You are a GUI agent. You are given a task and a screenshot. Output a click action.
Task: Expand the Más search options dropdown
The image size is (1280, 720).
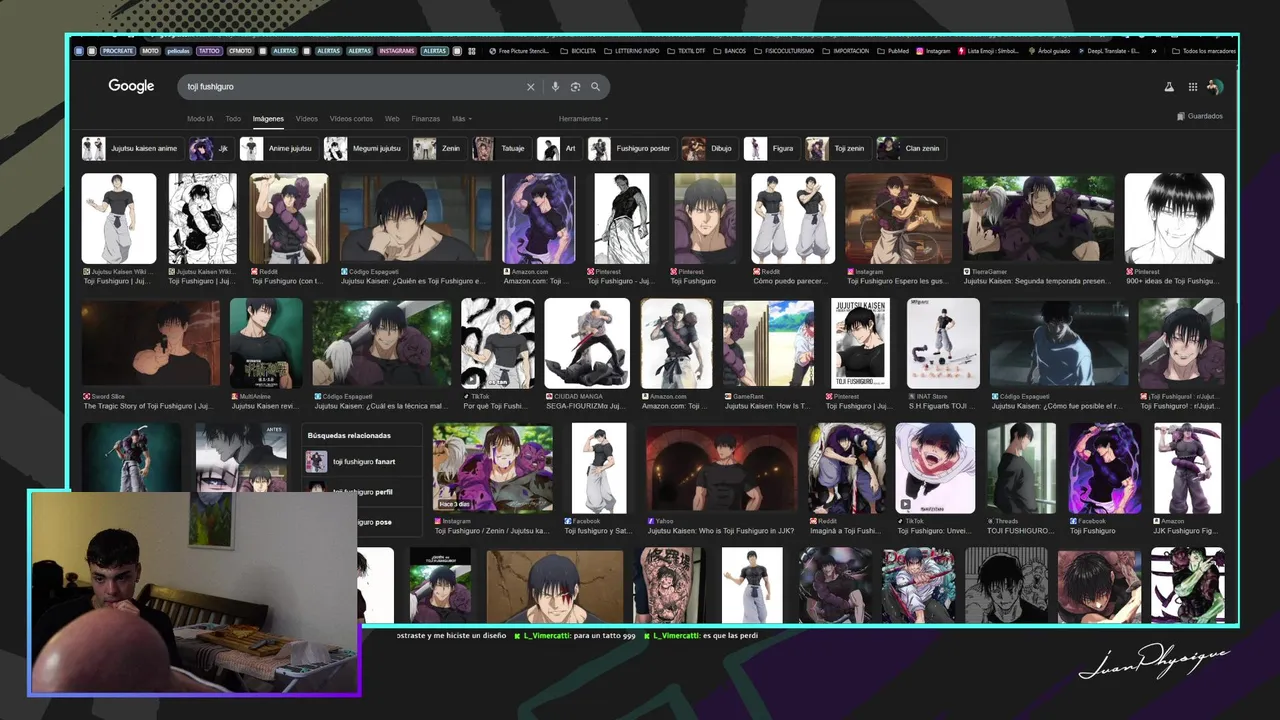tap(462, 119)
